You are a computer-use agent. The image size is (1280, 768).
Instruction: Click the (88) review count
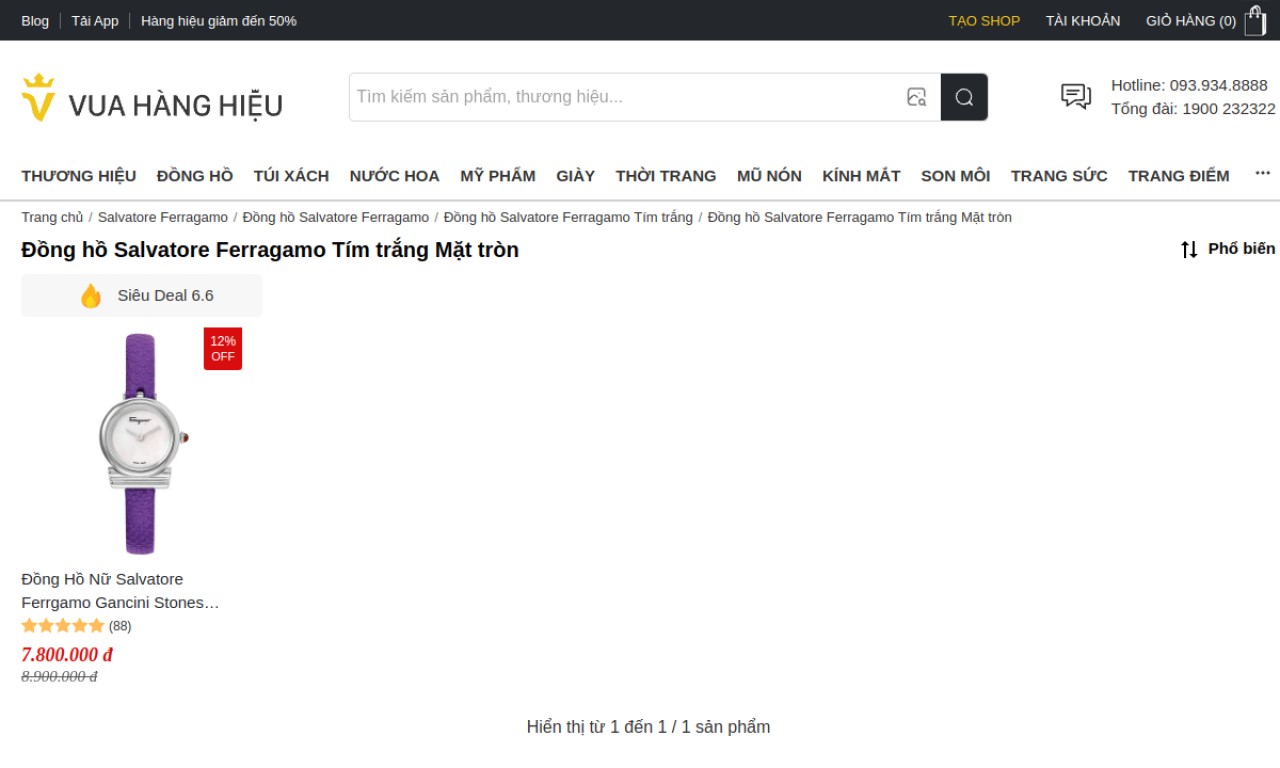tap(120, 626)
